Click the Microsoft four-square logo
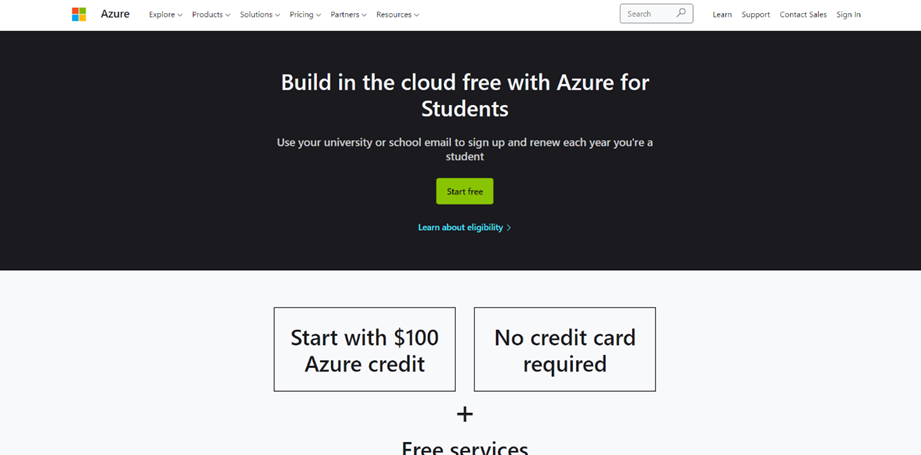Viewport: 921px width, 455px height. (79, 14)
